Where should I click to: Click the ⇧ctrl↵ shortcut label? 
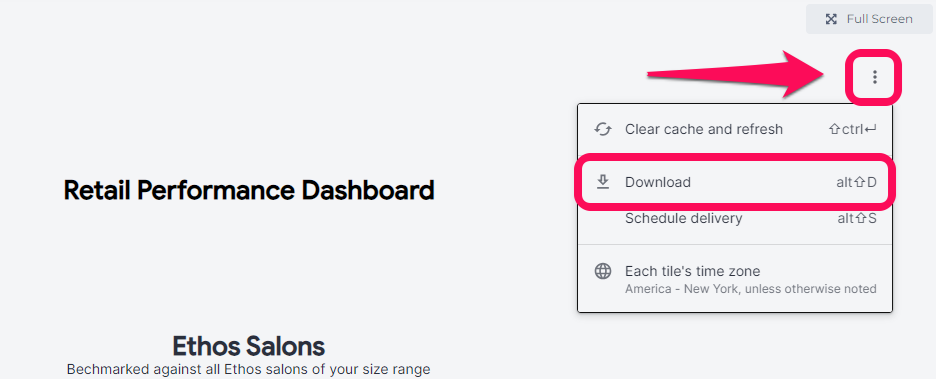[852, 129]
